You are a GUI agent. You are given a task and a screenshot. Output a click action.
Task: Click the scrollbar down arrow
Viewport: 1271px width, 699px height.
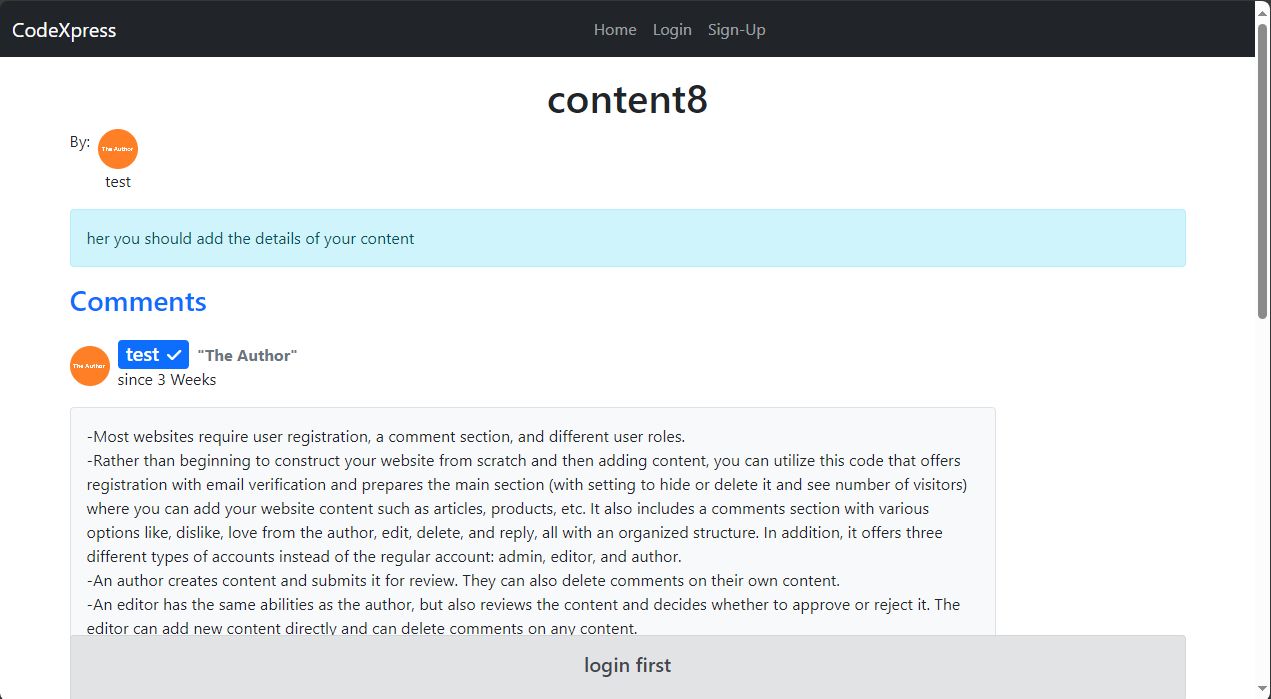coord(1263,690)
